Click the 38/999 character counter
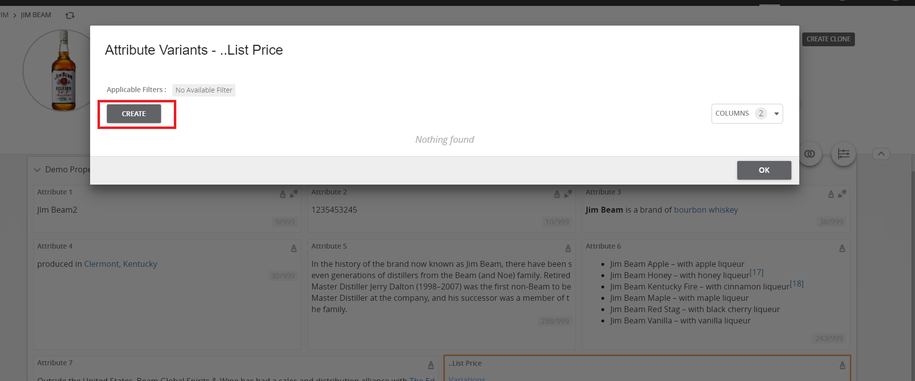 831,222
